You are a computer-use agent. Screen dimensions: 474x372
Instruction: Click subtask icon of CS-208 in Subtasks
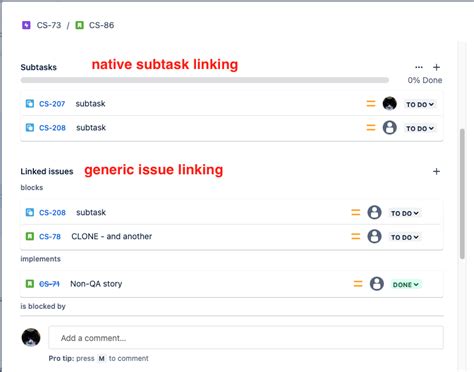pos(30,128)
